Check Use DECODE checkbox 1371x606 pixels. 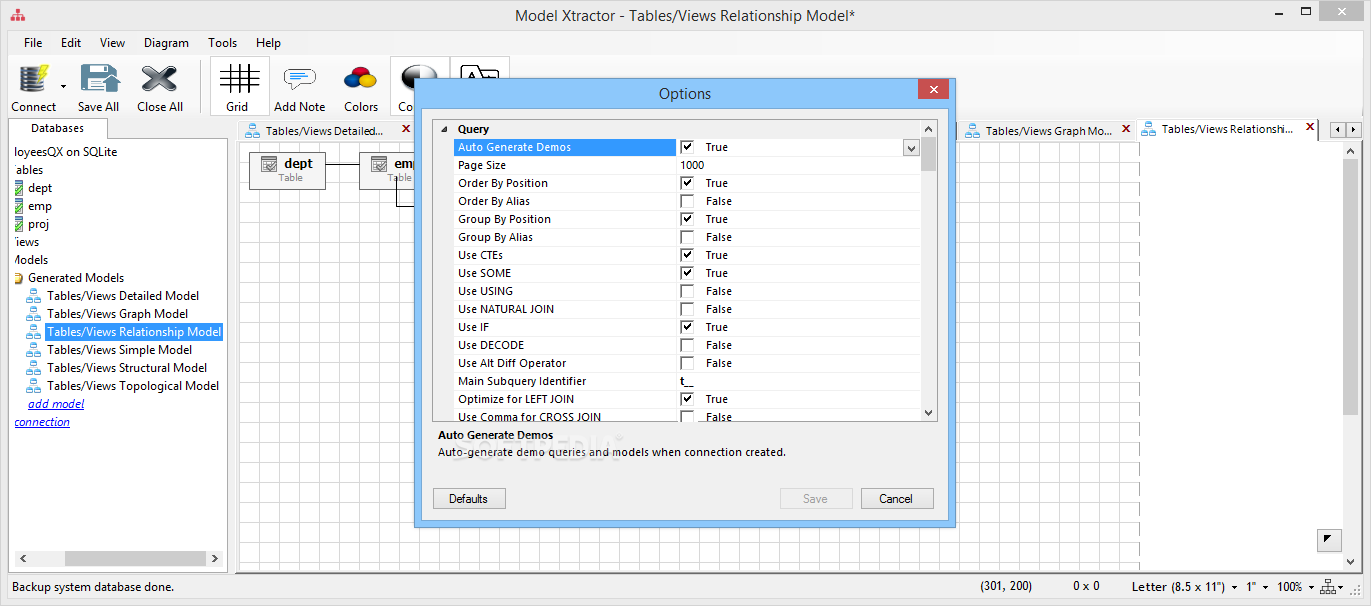[687, 345]
